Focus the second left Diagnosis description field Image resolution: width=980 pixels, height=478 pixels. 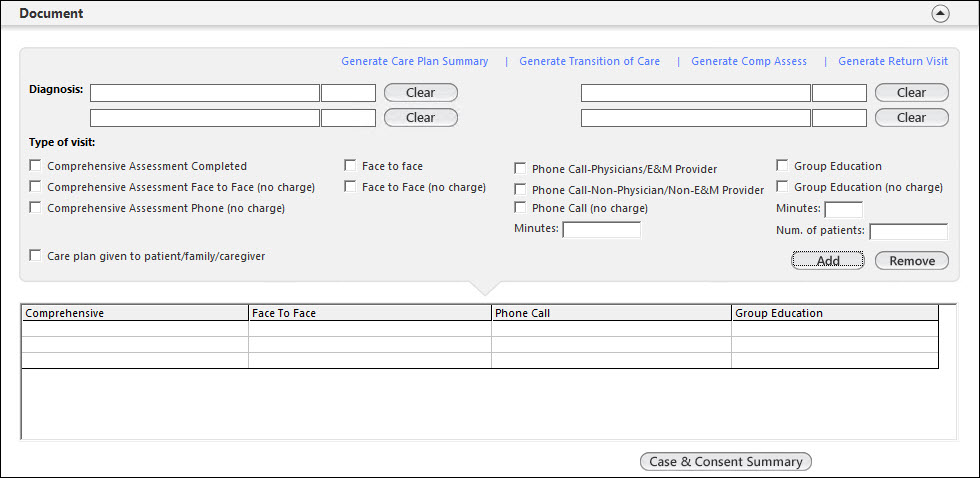pos(205,118)
